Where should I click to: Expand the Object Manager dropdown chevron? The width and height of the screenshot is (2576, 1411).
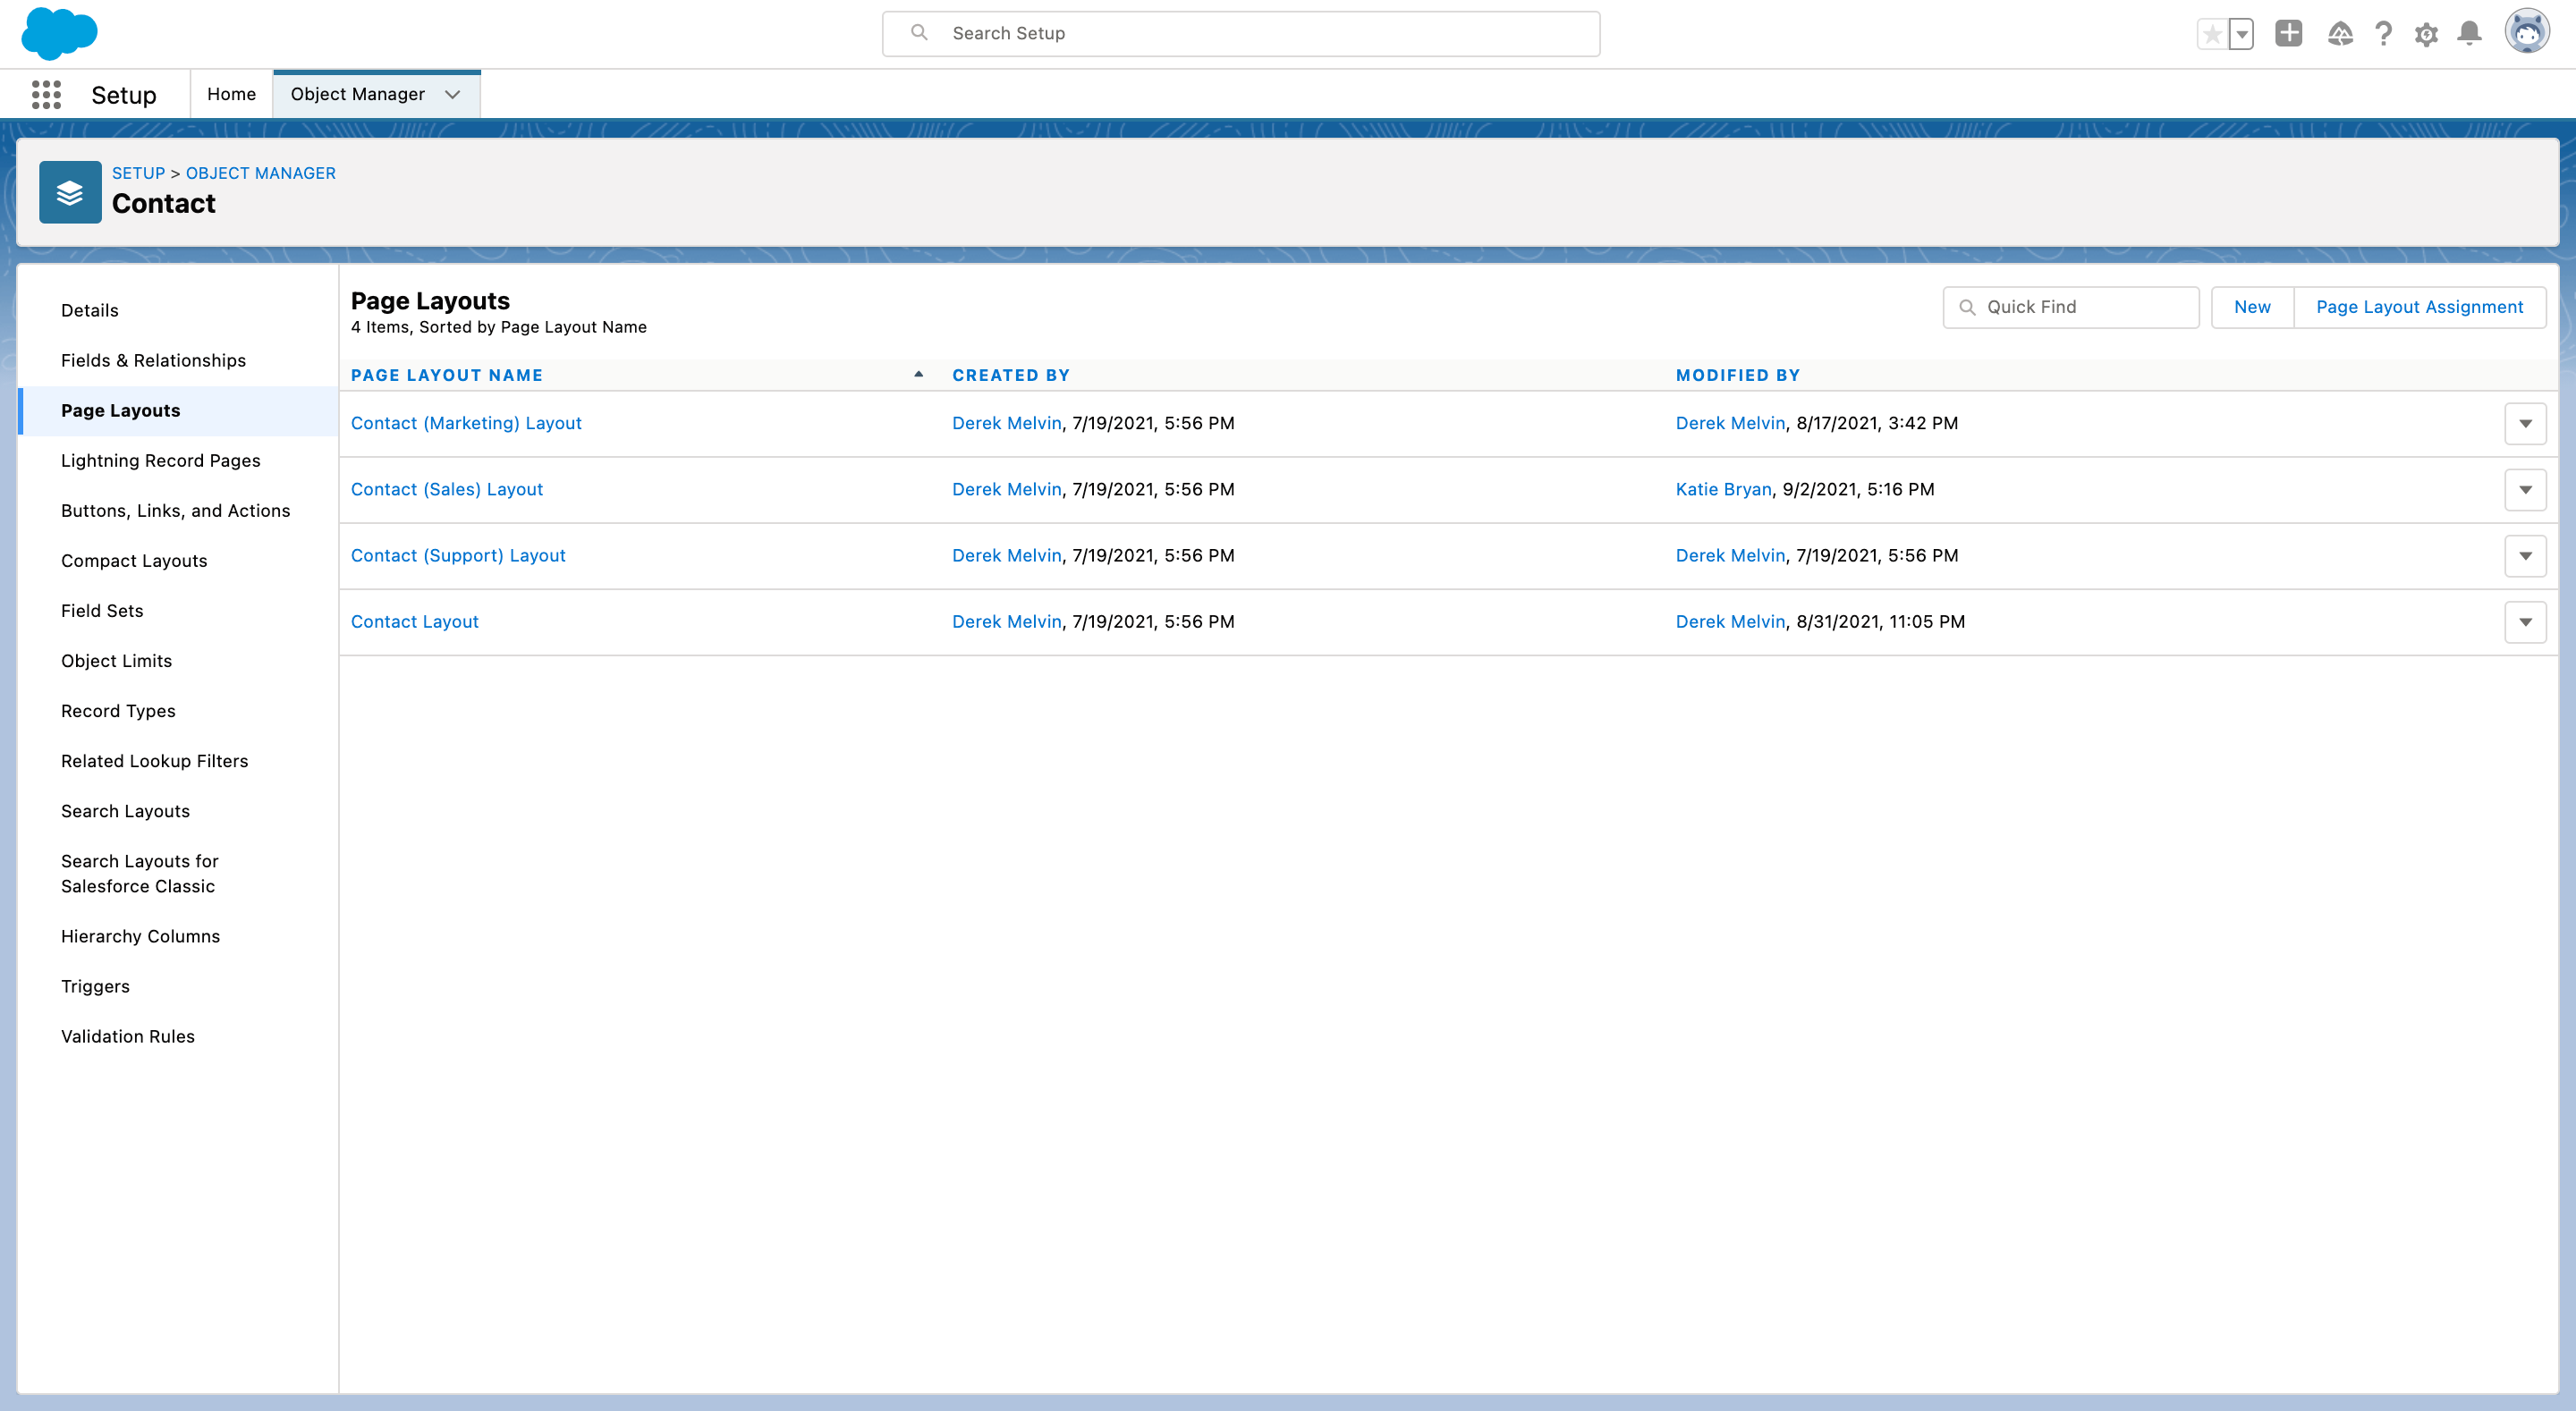pyautogui.click(x=452, y=94)
